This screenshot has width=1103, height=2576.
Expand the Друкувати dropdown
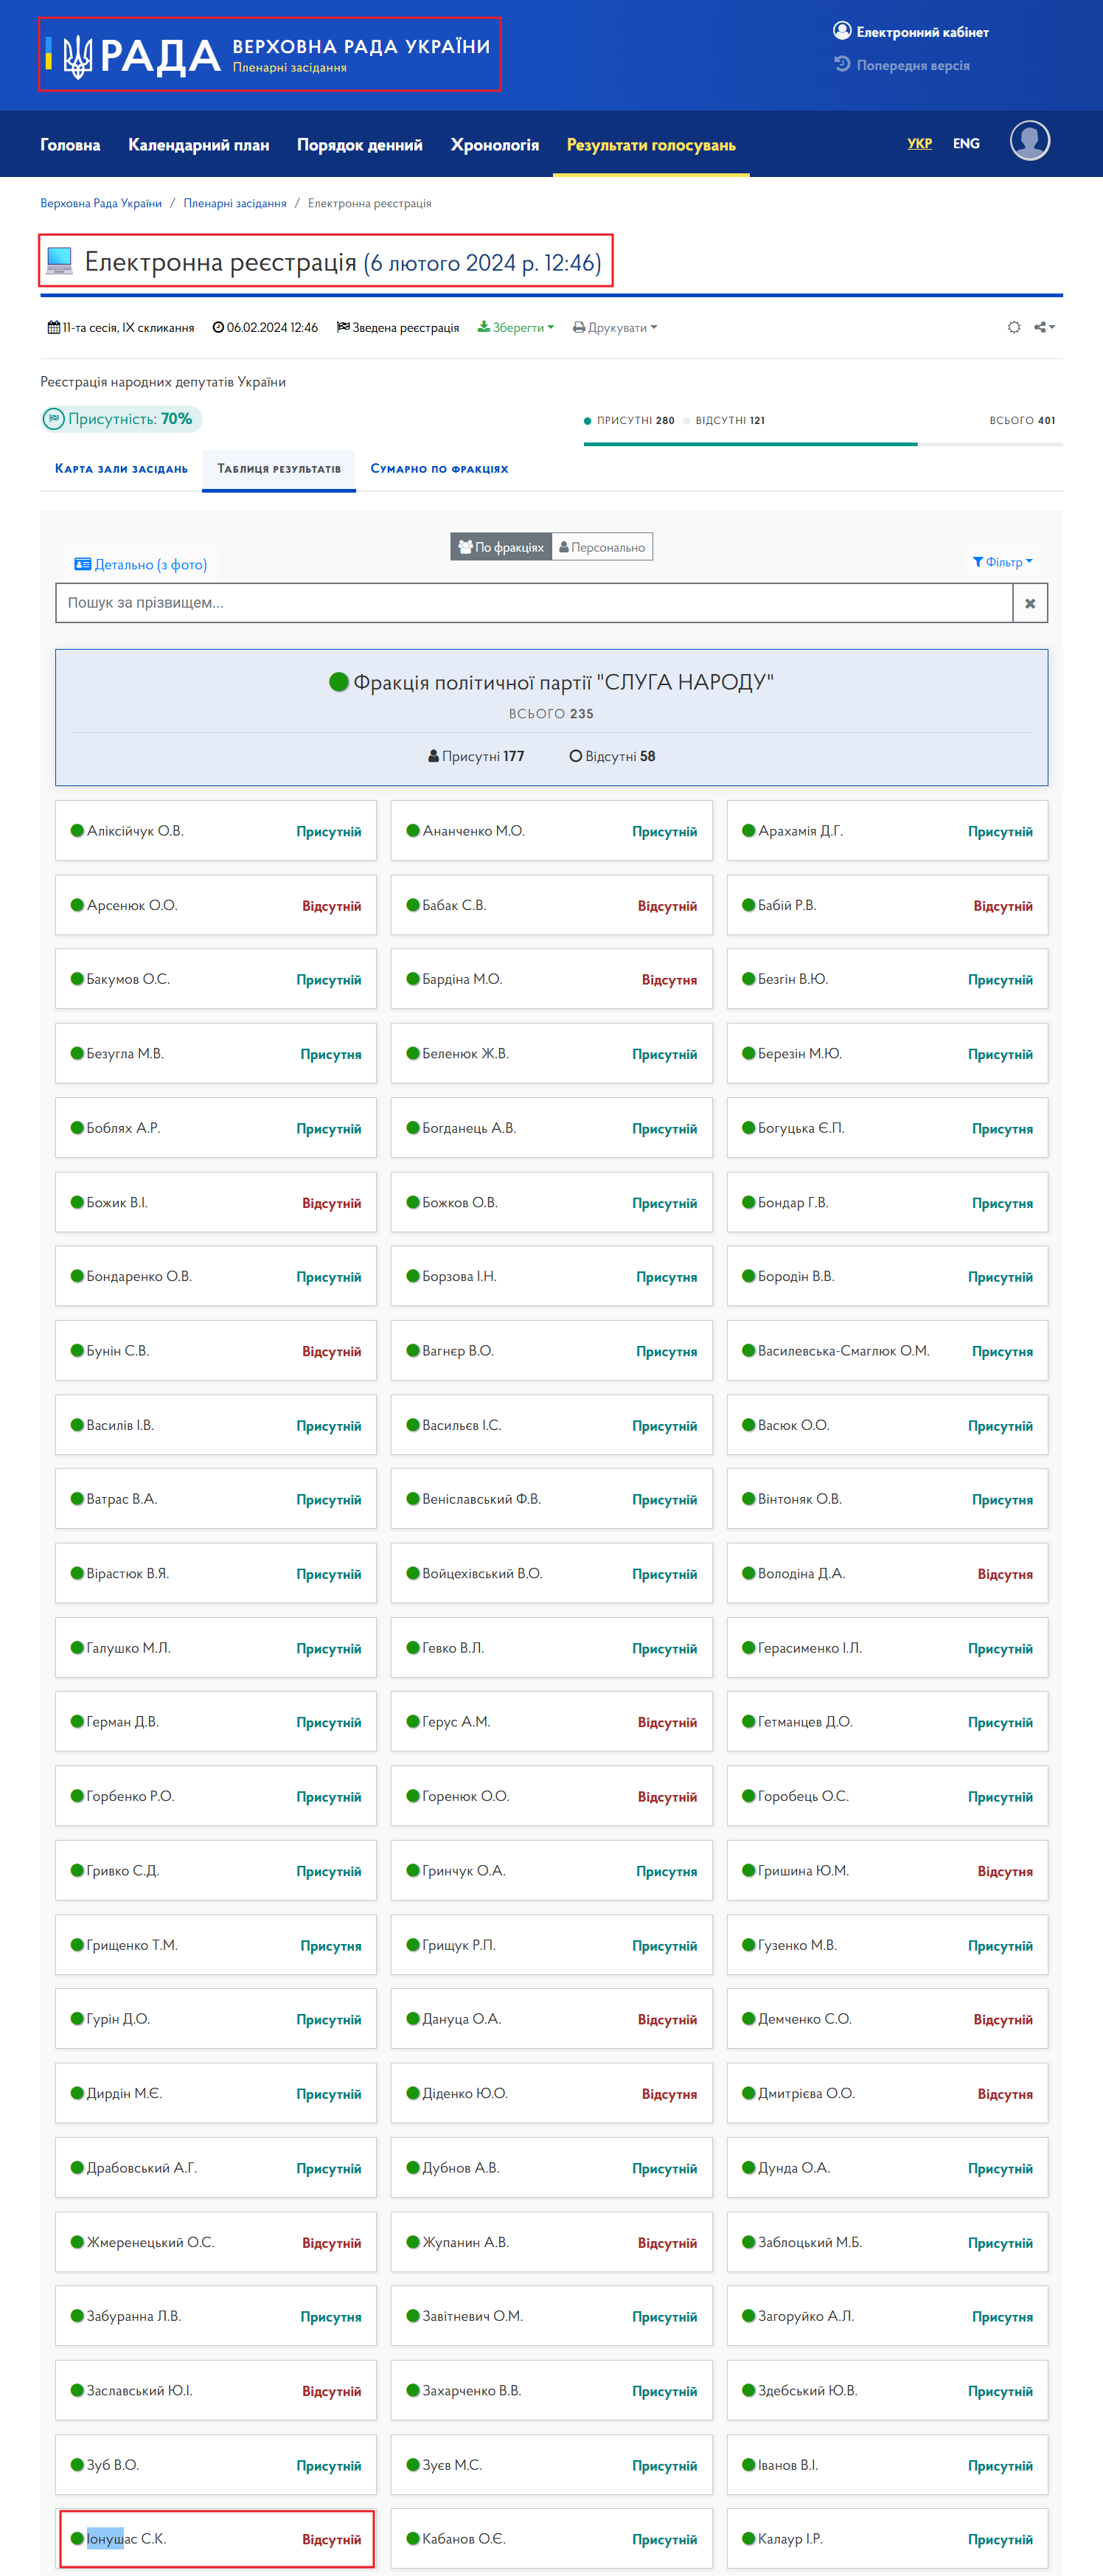(x=615, y=327)
